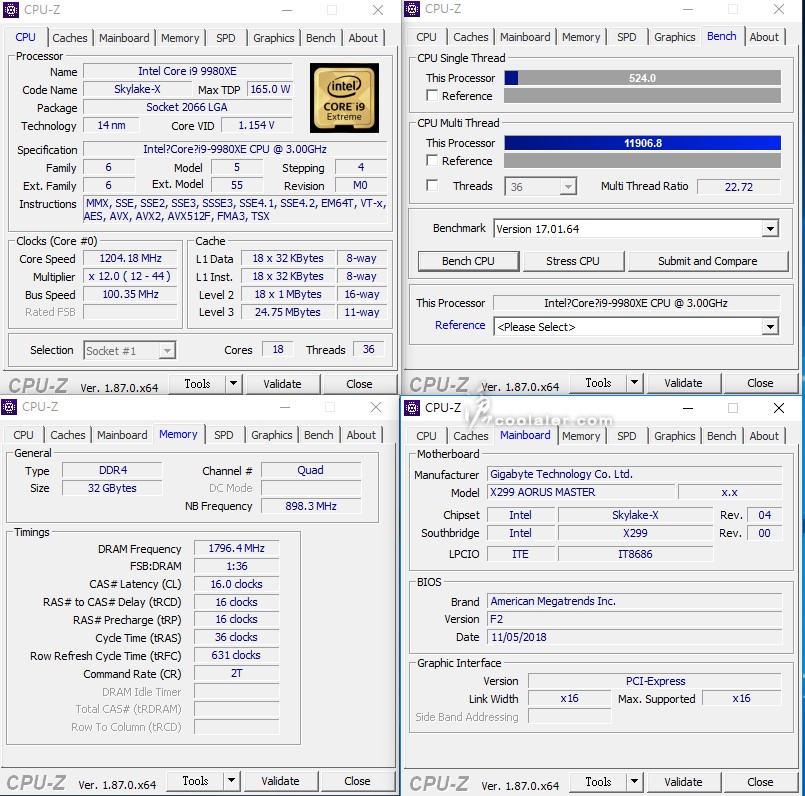Click the Bench CPU button

pyautogui.click(x=468, y=261)
